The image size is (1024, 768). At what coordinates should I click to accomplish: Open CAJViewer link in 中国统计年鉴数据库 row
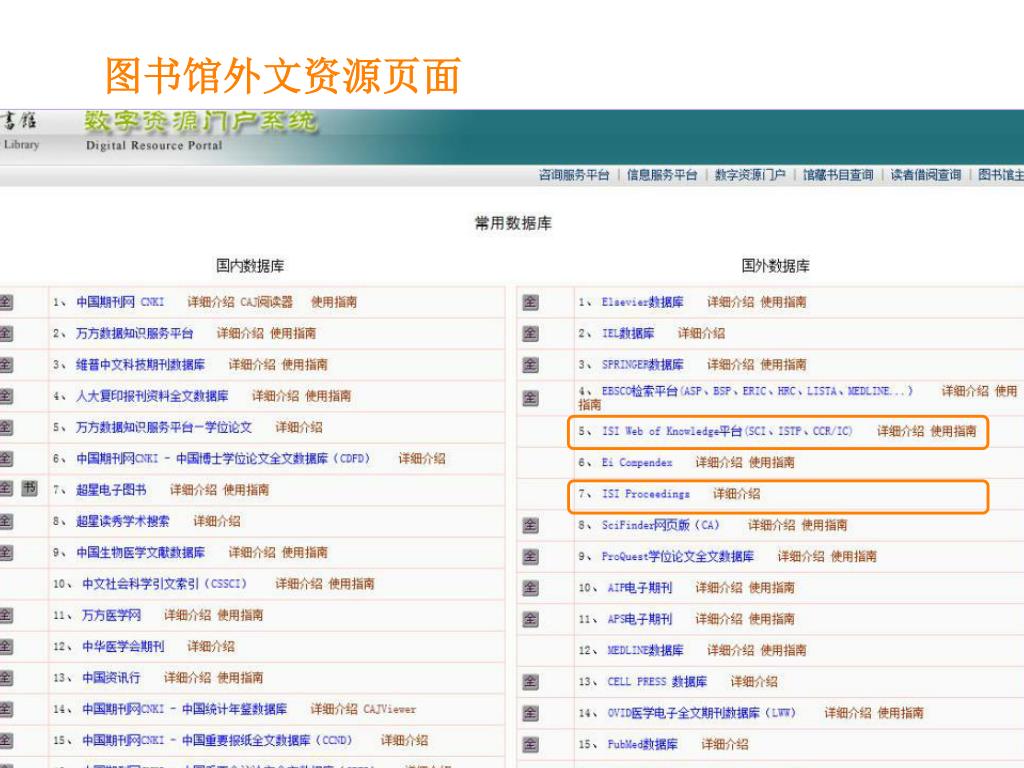390,709
